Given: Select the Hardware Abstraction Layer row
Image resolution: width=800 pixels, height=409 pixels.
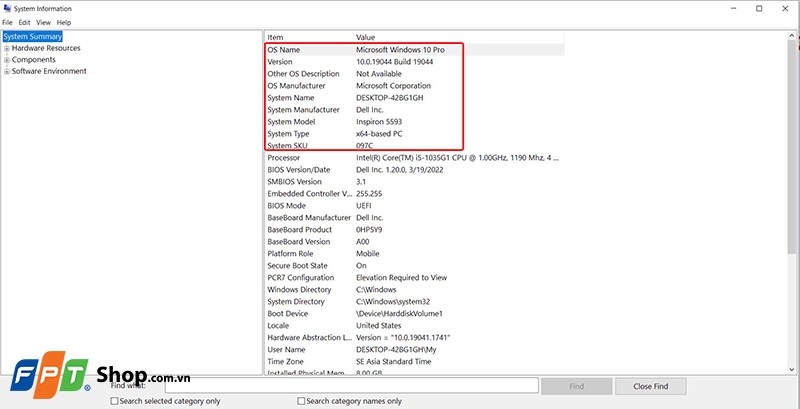Looking at the screenshot, I should tap(414, 337).
